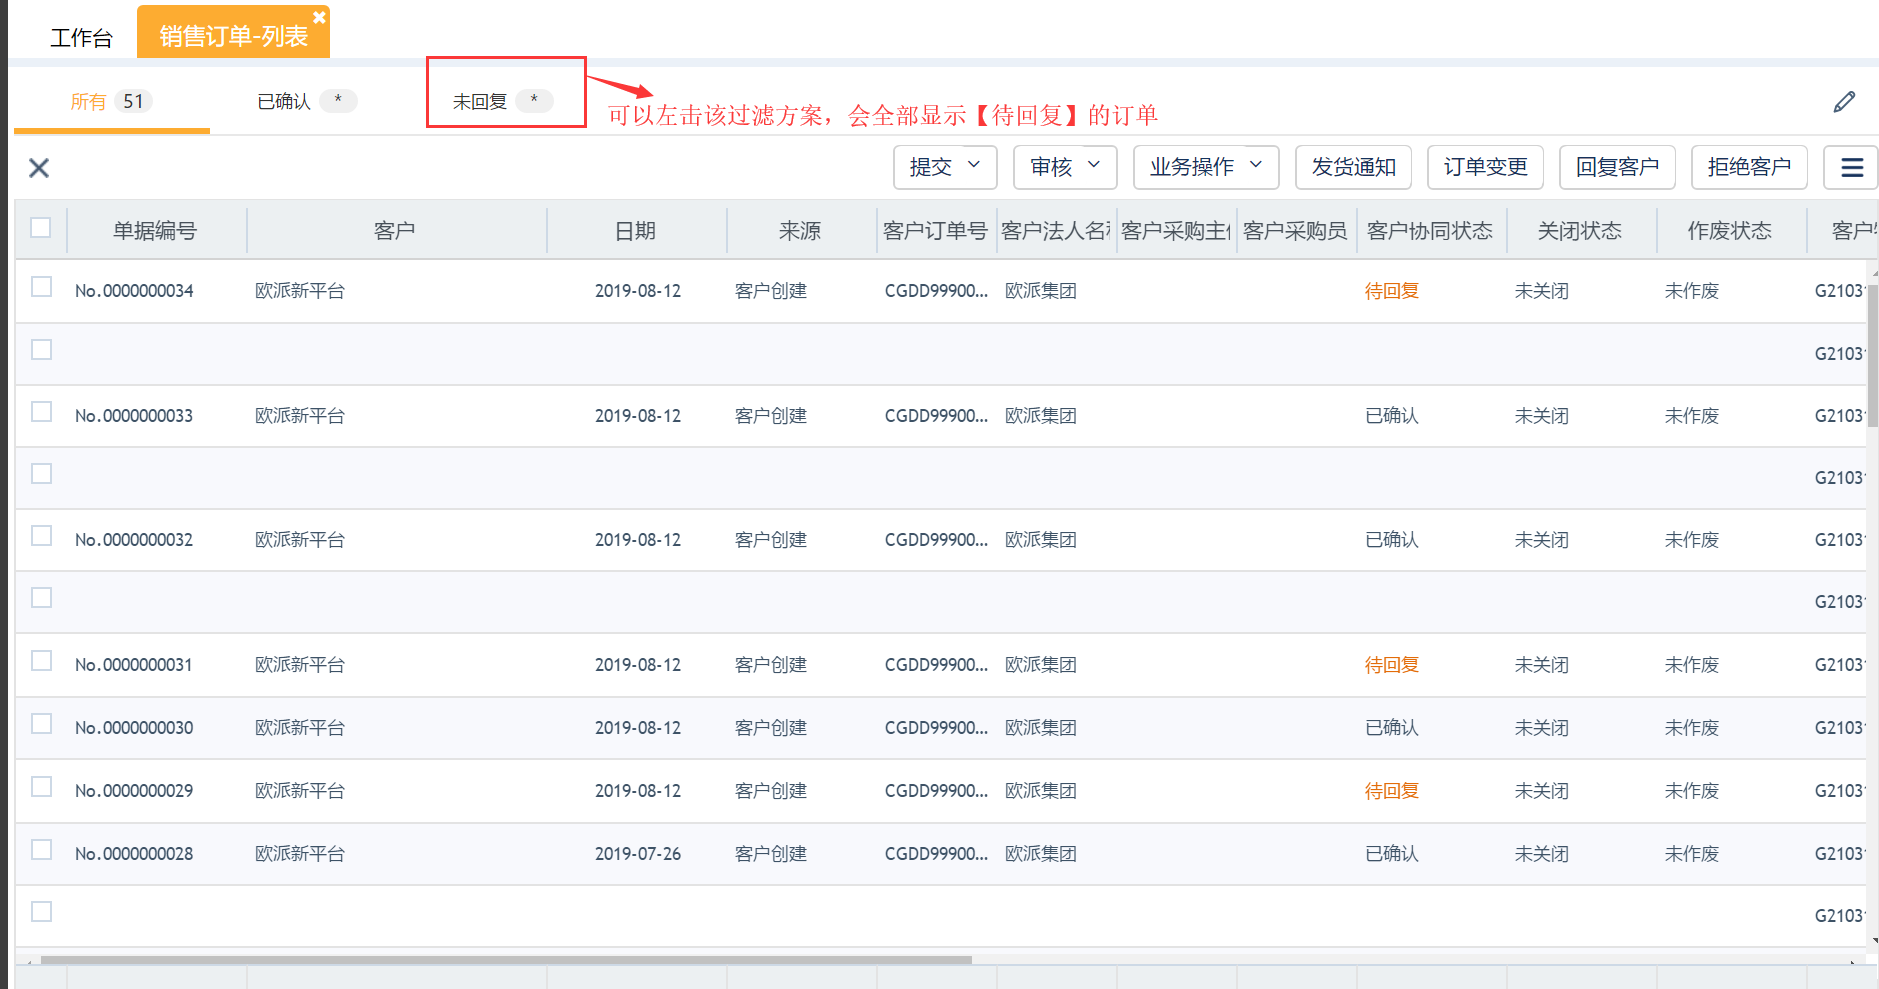Check the box for order No.0000000034
The width and height of the screenshot is (1879, 989).
(41, 287)
